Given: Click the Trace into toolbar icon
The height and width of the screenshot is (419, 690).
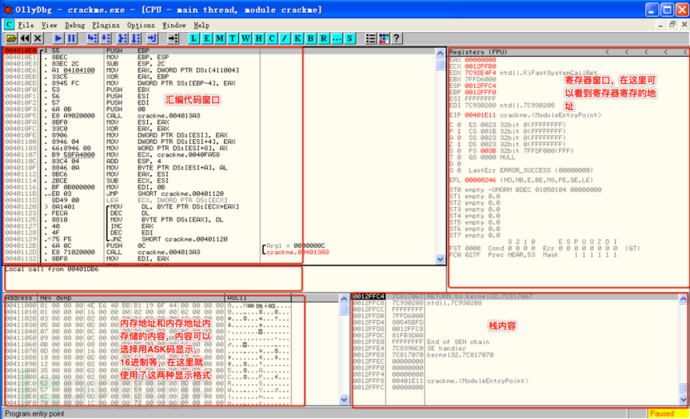Looking at the screenshot, I should (x=124, y=38).
